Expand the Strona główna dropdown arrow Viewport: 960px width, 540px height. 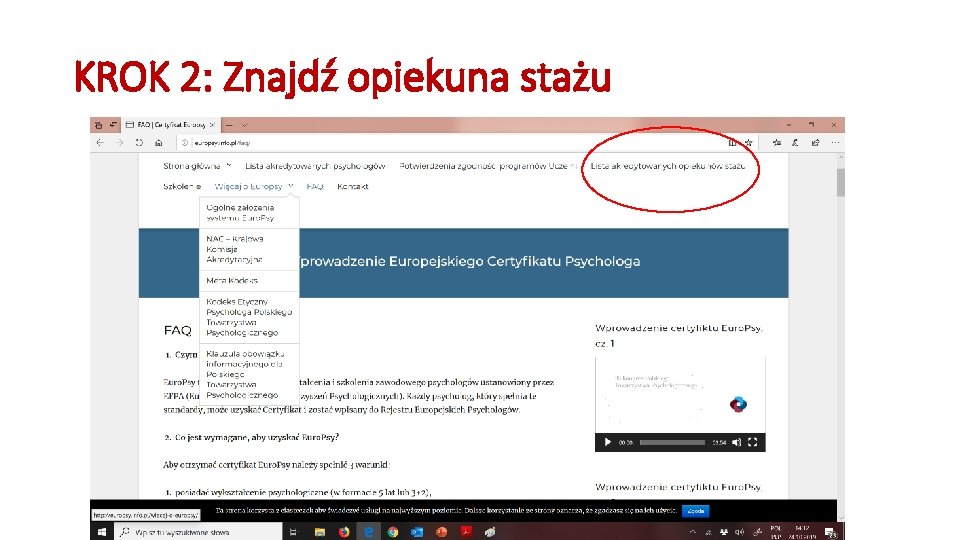(x=229, y=165)
